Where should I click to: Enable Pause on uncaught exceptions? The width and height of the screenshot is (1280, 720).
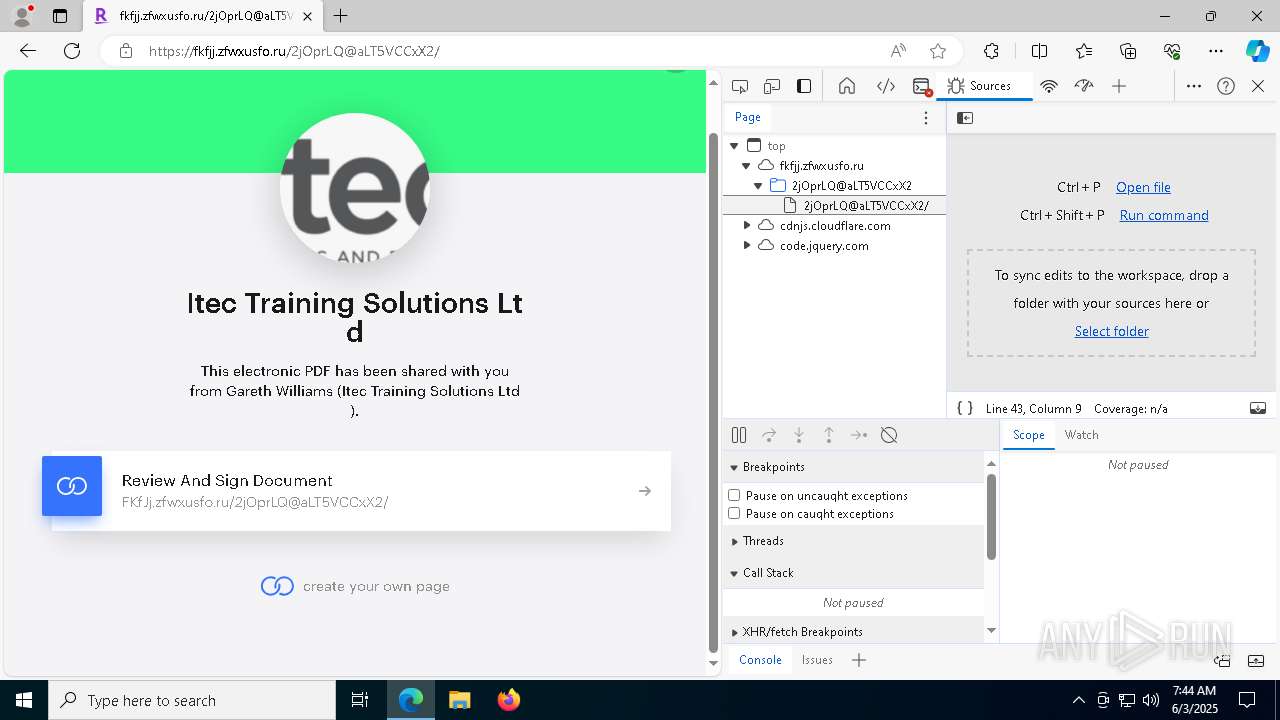click(x=734, y=495)
